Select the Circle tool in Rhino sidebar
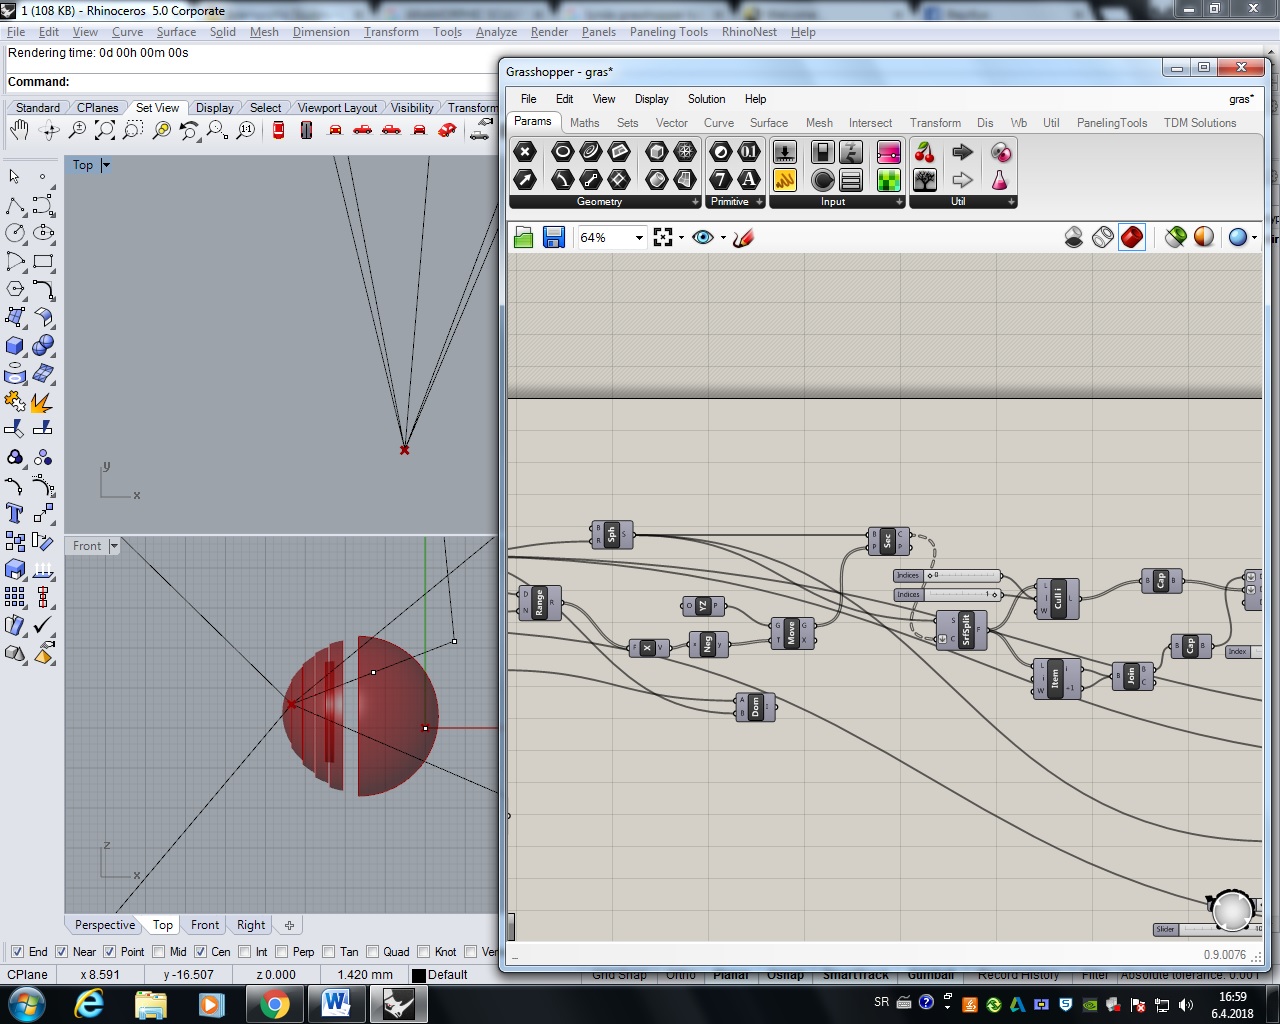The image size is (1280, 1024). click(x=15, y=233)
